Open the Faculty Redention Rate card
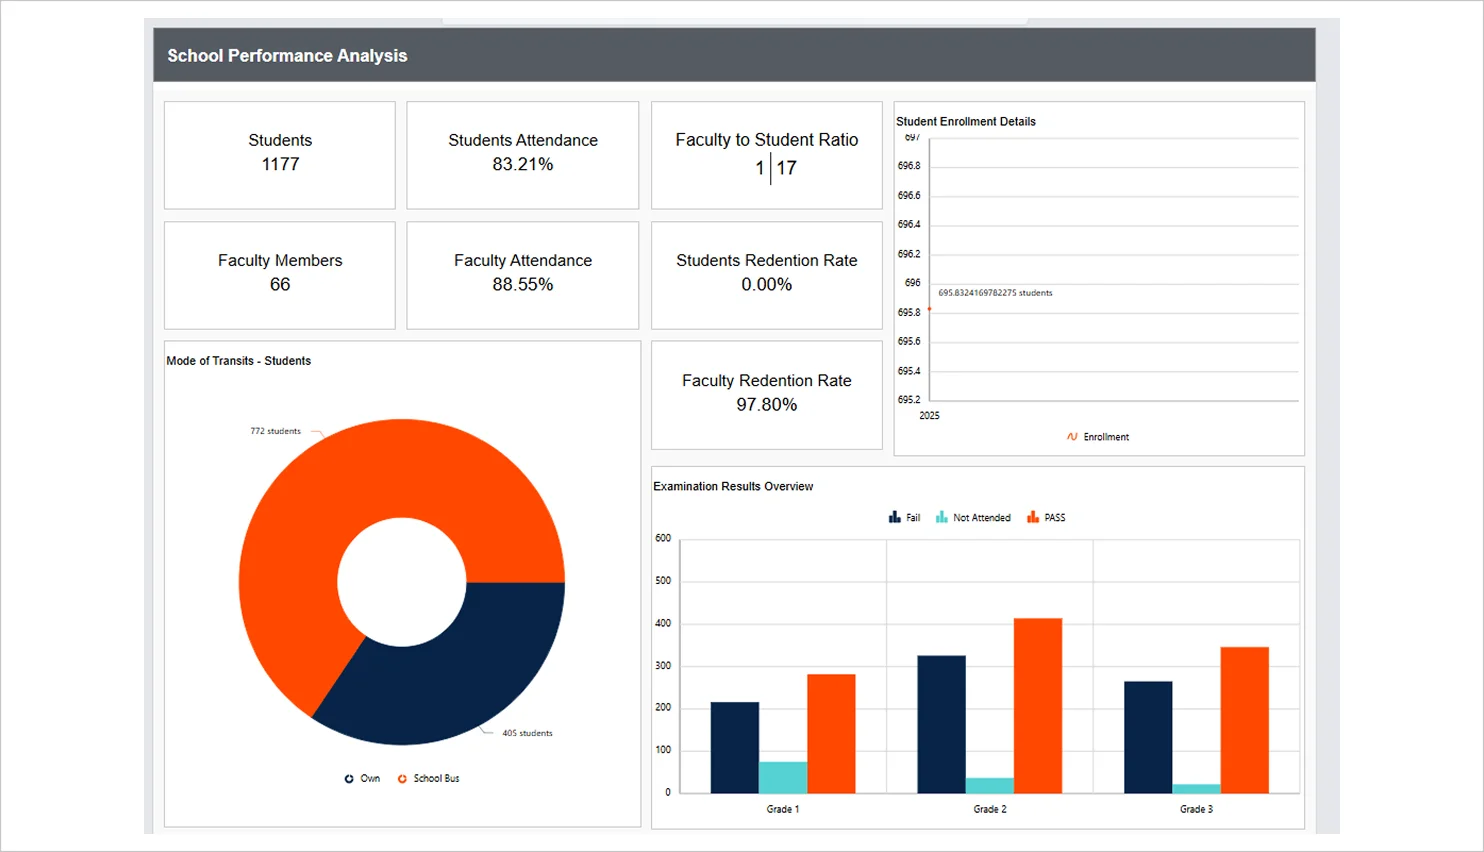Image resolution: width=1484 pixels, height=852 pixels. tap(767, 395)
